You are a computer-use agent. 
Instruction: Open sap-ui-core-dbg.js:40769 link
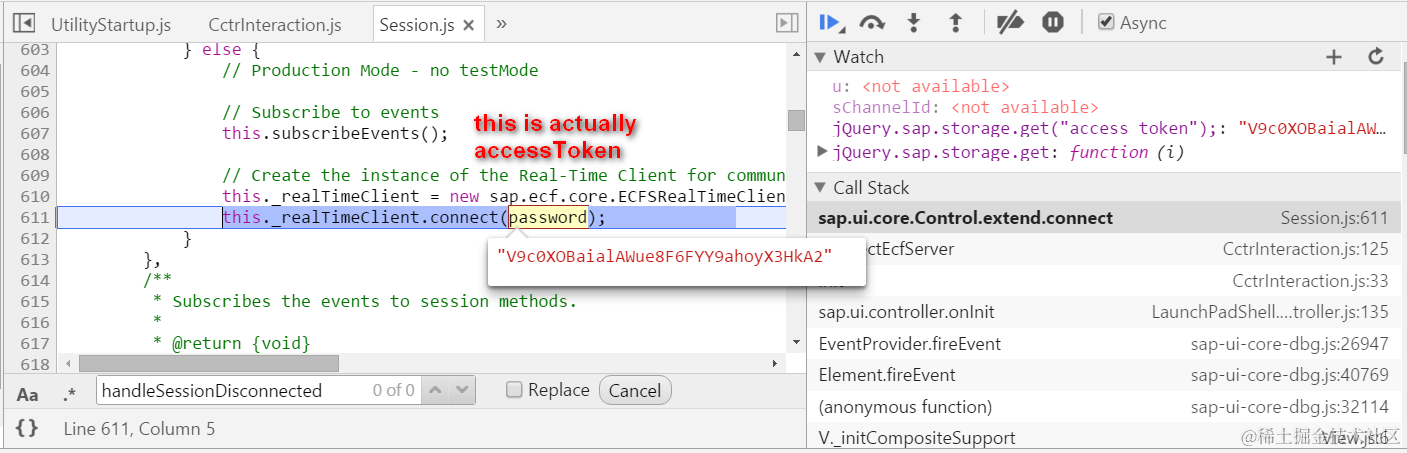click(x=1290, y=375)
